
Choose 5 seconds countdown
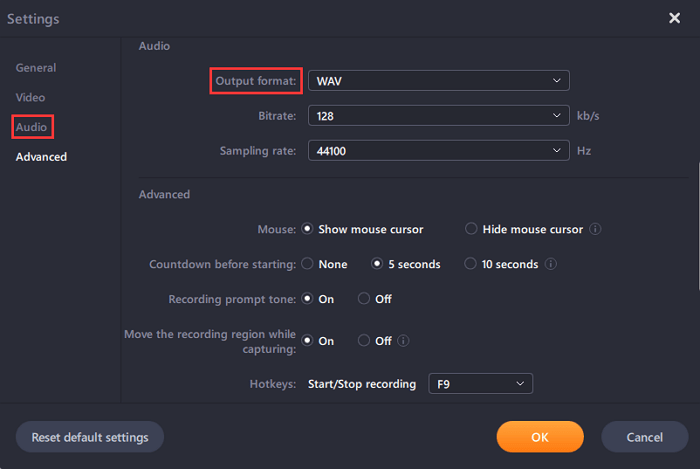377,265
